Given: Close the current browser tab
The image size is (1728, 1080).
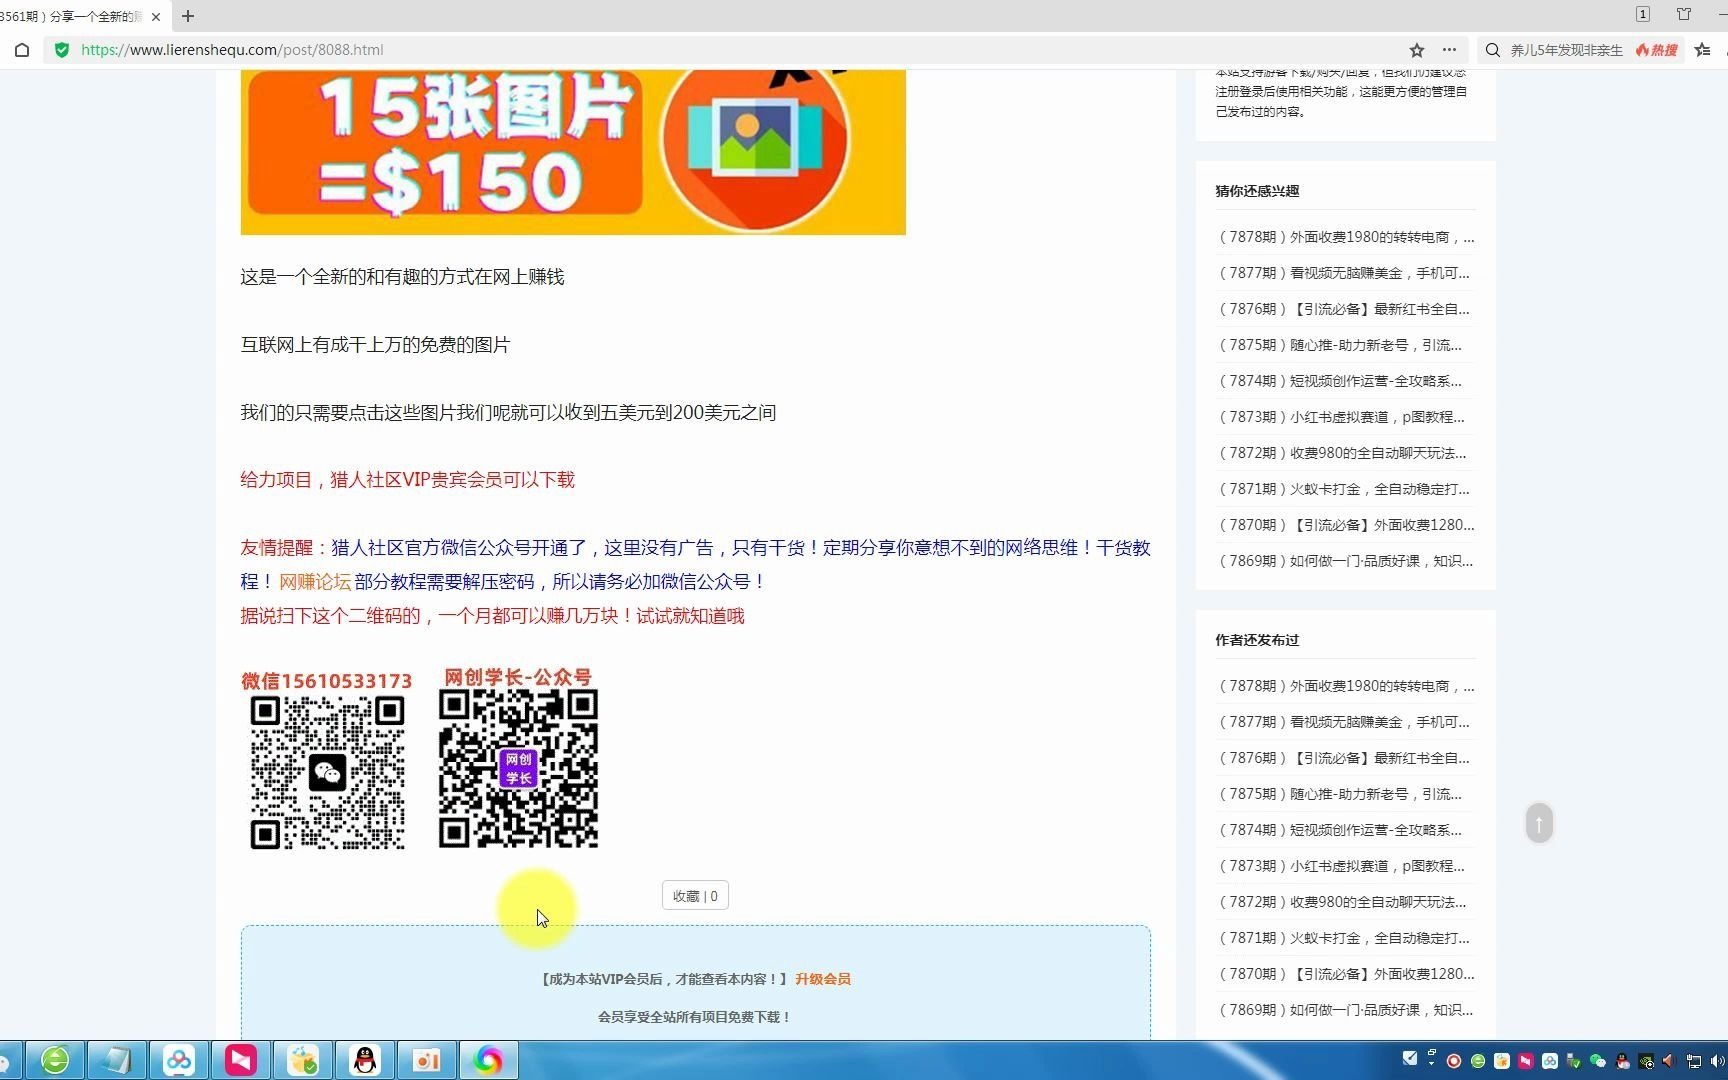Looking at the screenshot, I should [x=156, y=16].
